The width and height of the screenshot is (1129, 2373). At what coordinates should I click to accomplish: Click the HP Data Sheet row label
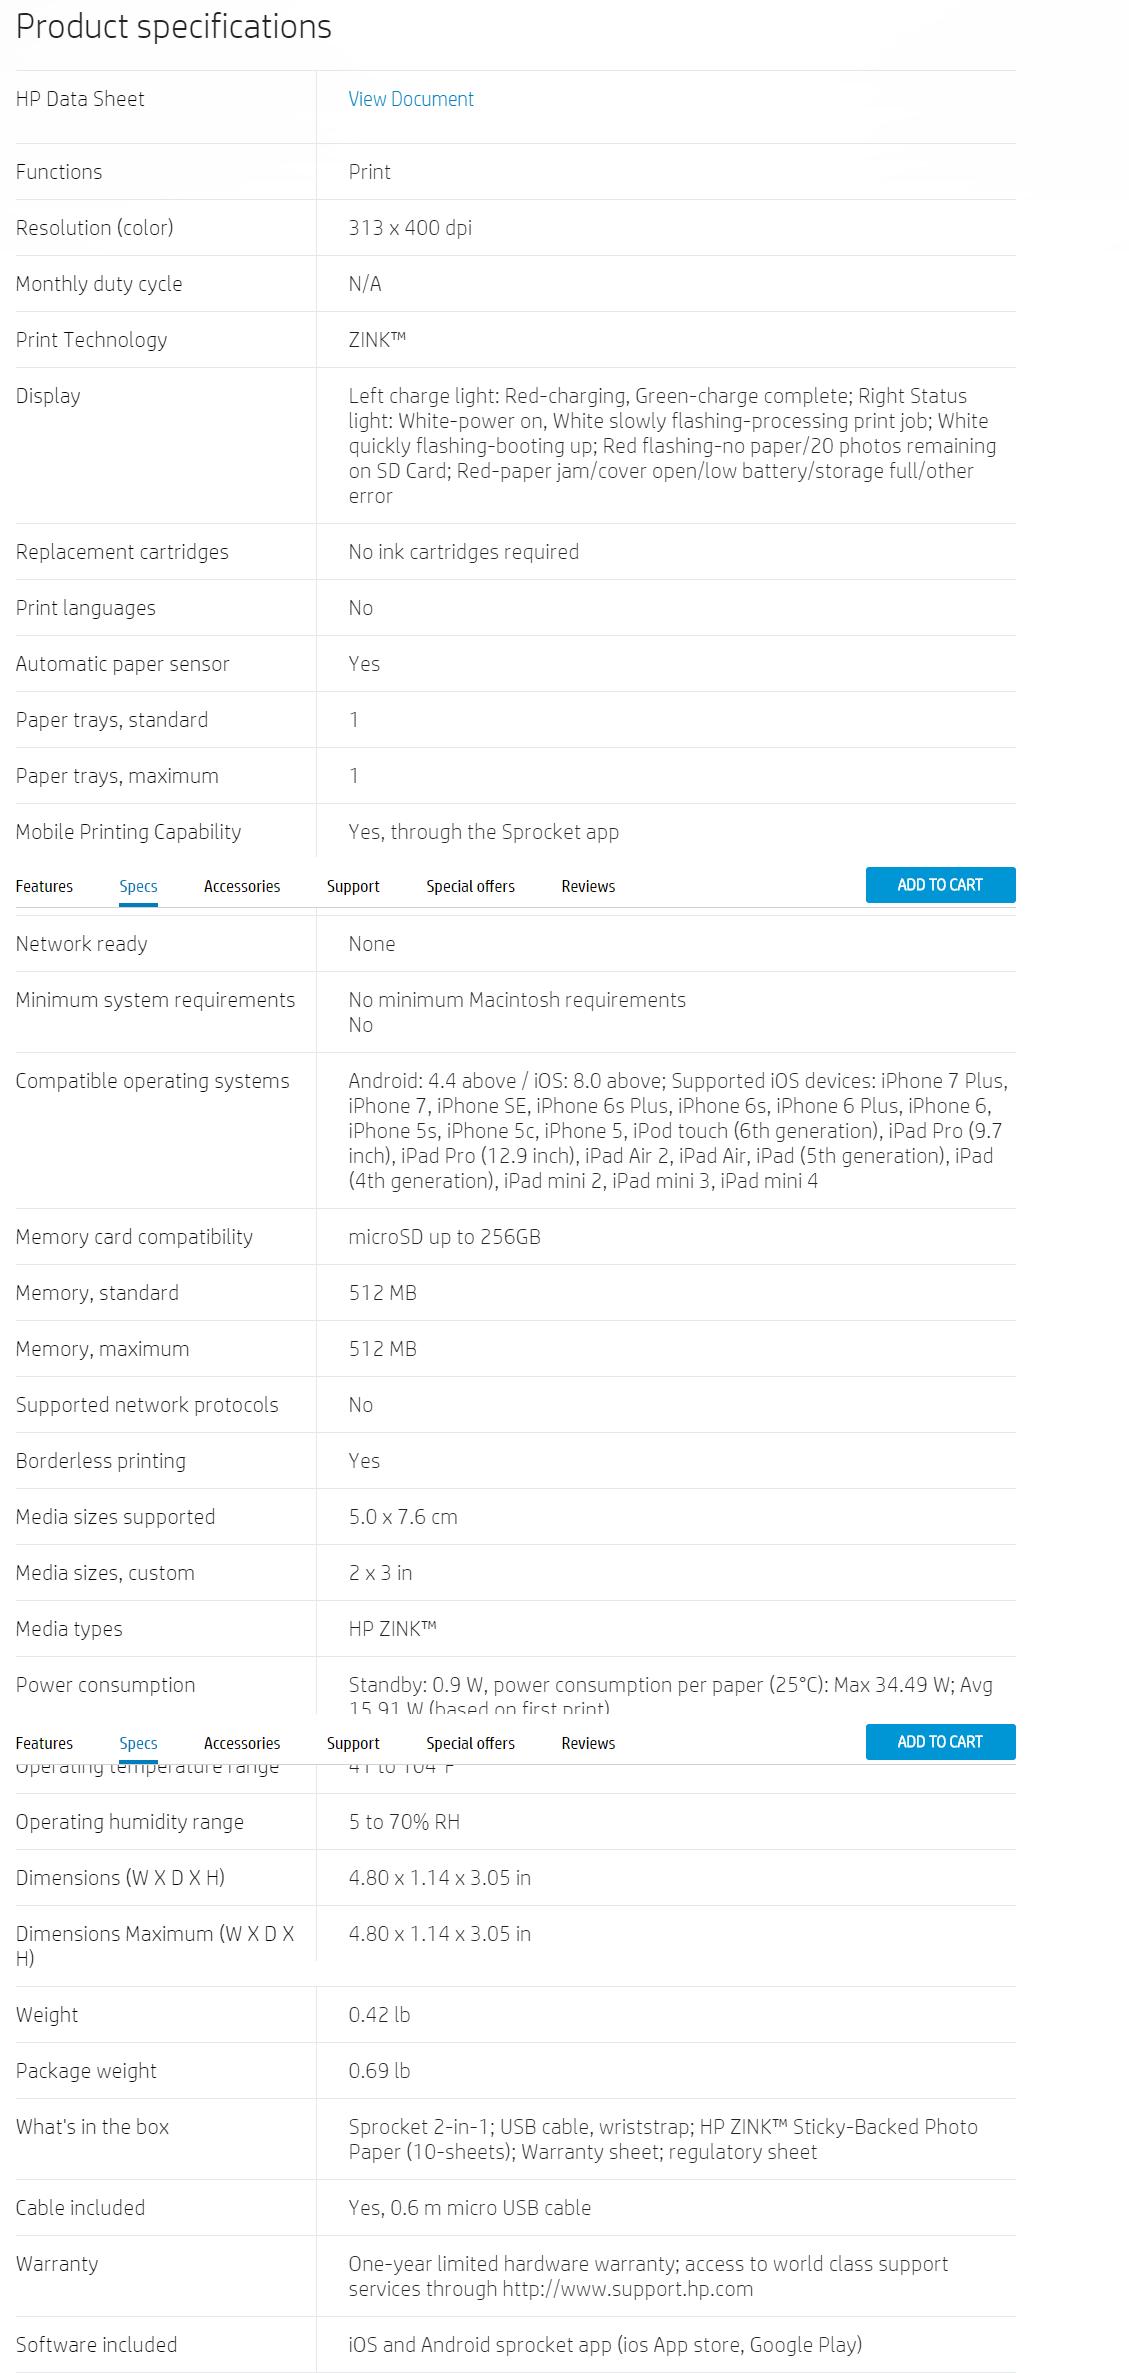[80, 99]
